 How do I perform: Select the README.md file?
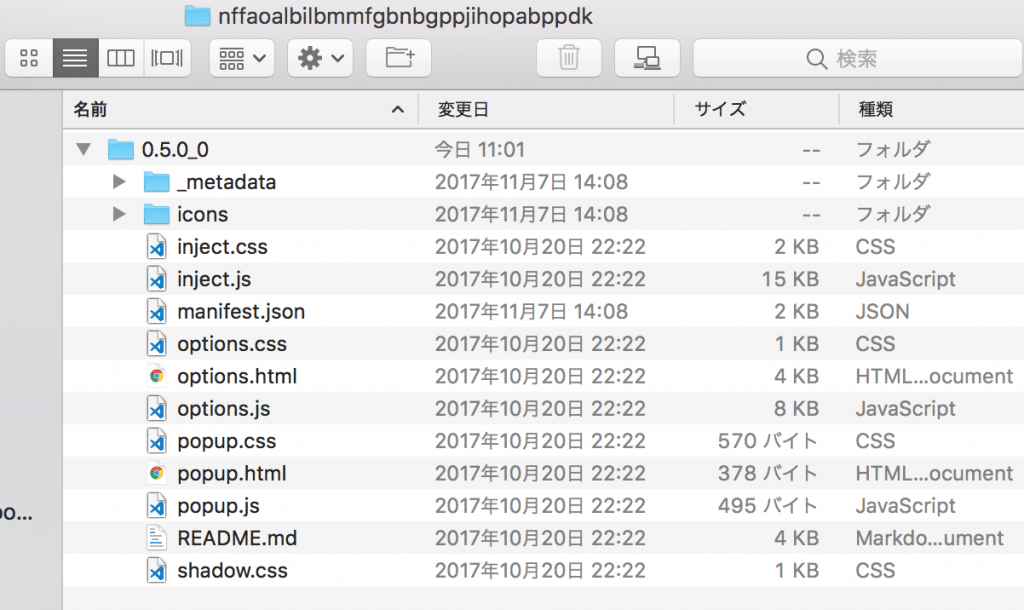coord(543,538)
